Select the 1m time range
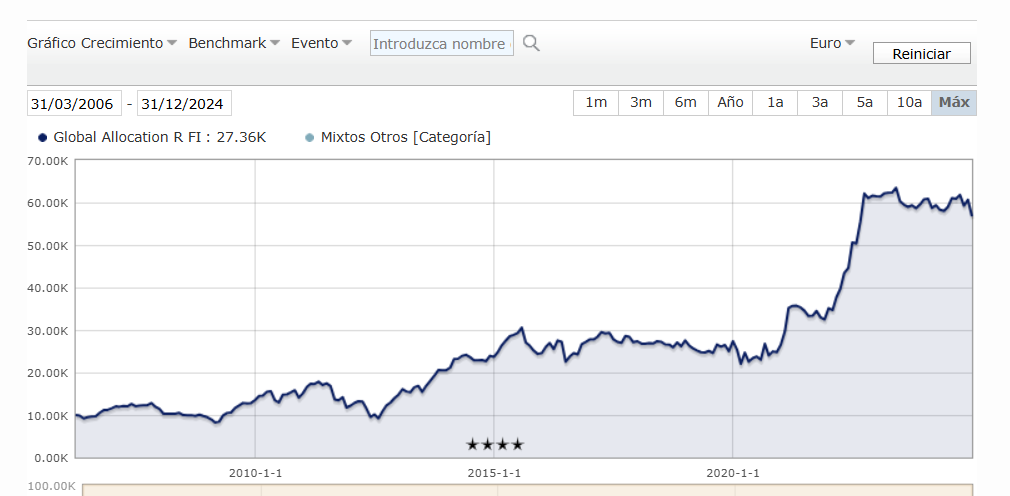Image resolution: width=1010 pixels, height=496 pixels. (596, 102)
